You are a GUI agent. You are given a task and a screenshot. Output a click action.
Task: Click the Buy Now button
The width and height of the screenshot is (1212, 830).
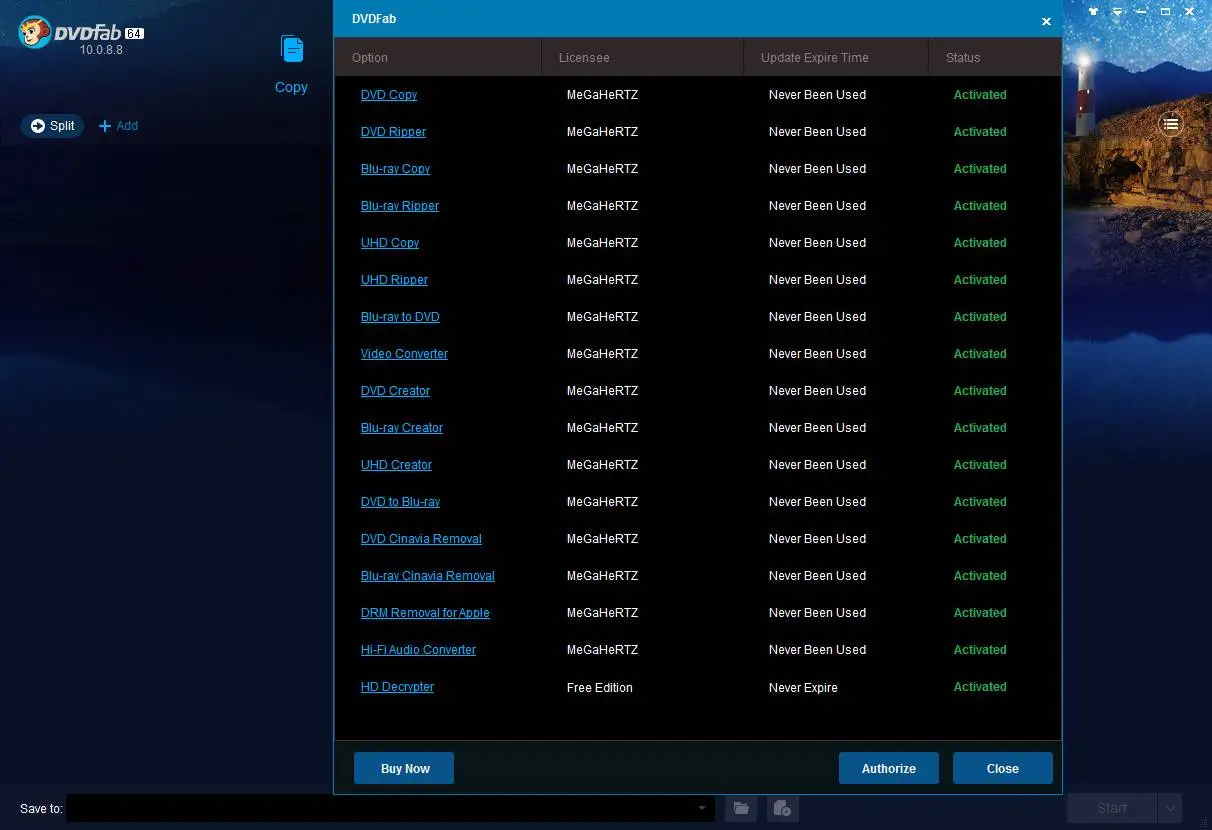404,768
